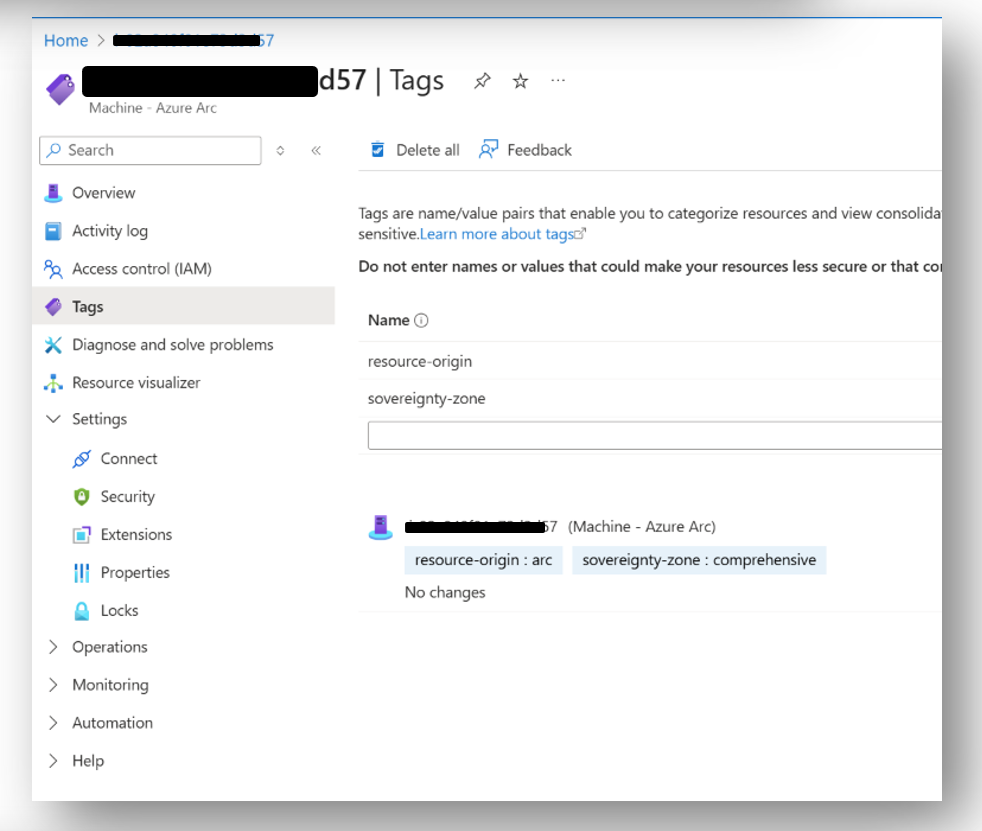This screenshot has width=982, height=831.
Task: Expand the Automation group
Action: (x=54, y=723)
